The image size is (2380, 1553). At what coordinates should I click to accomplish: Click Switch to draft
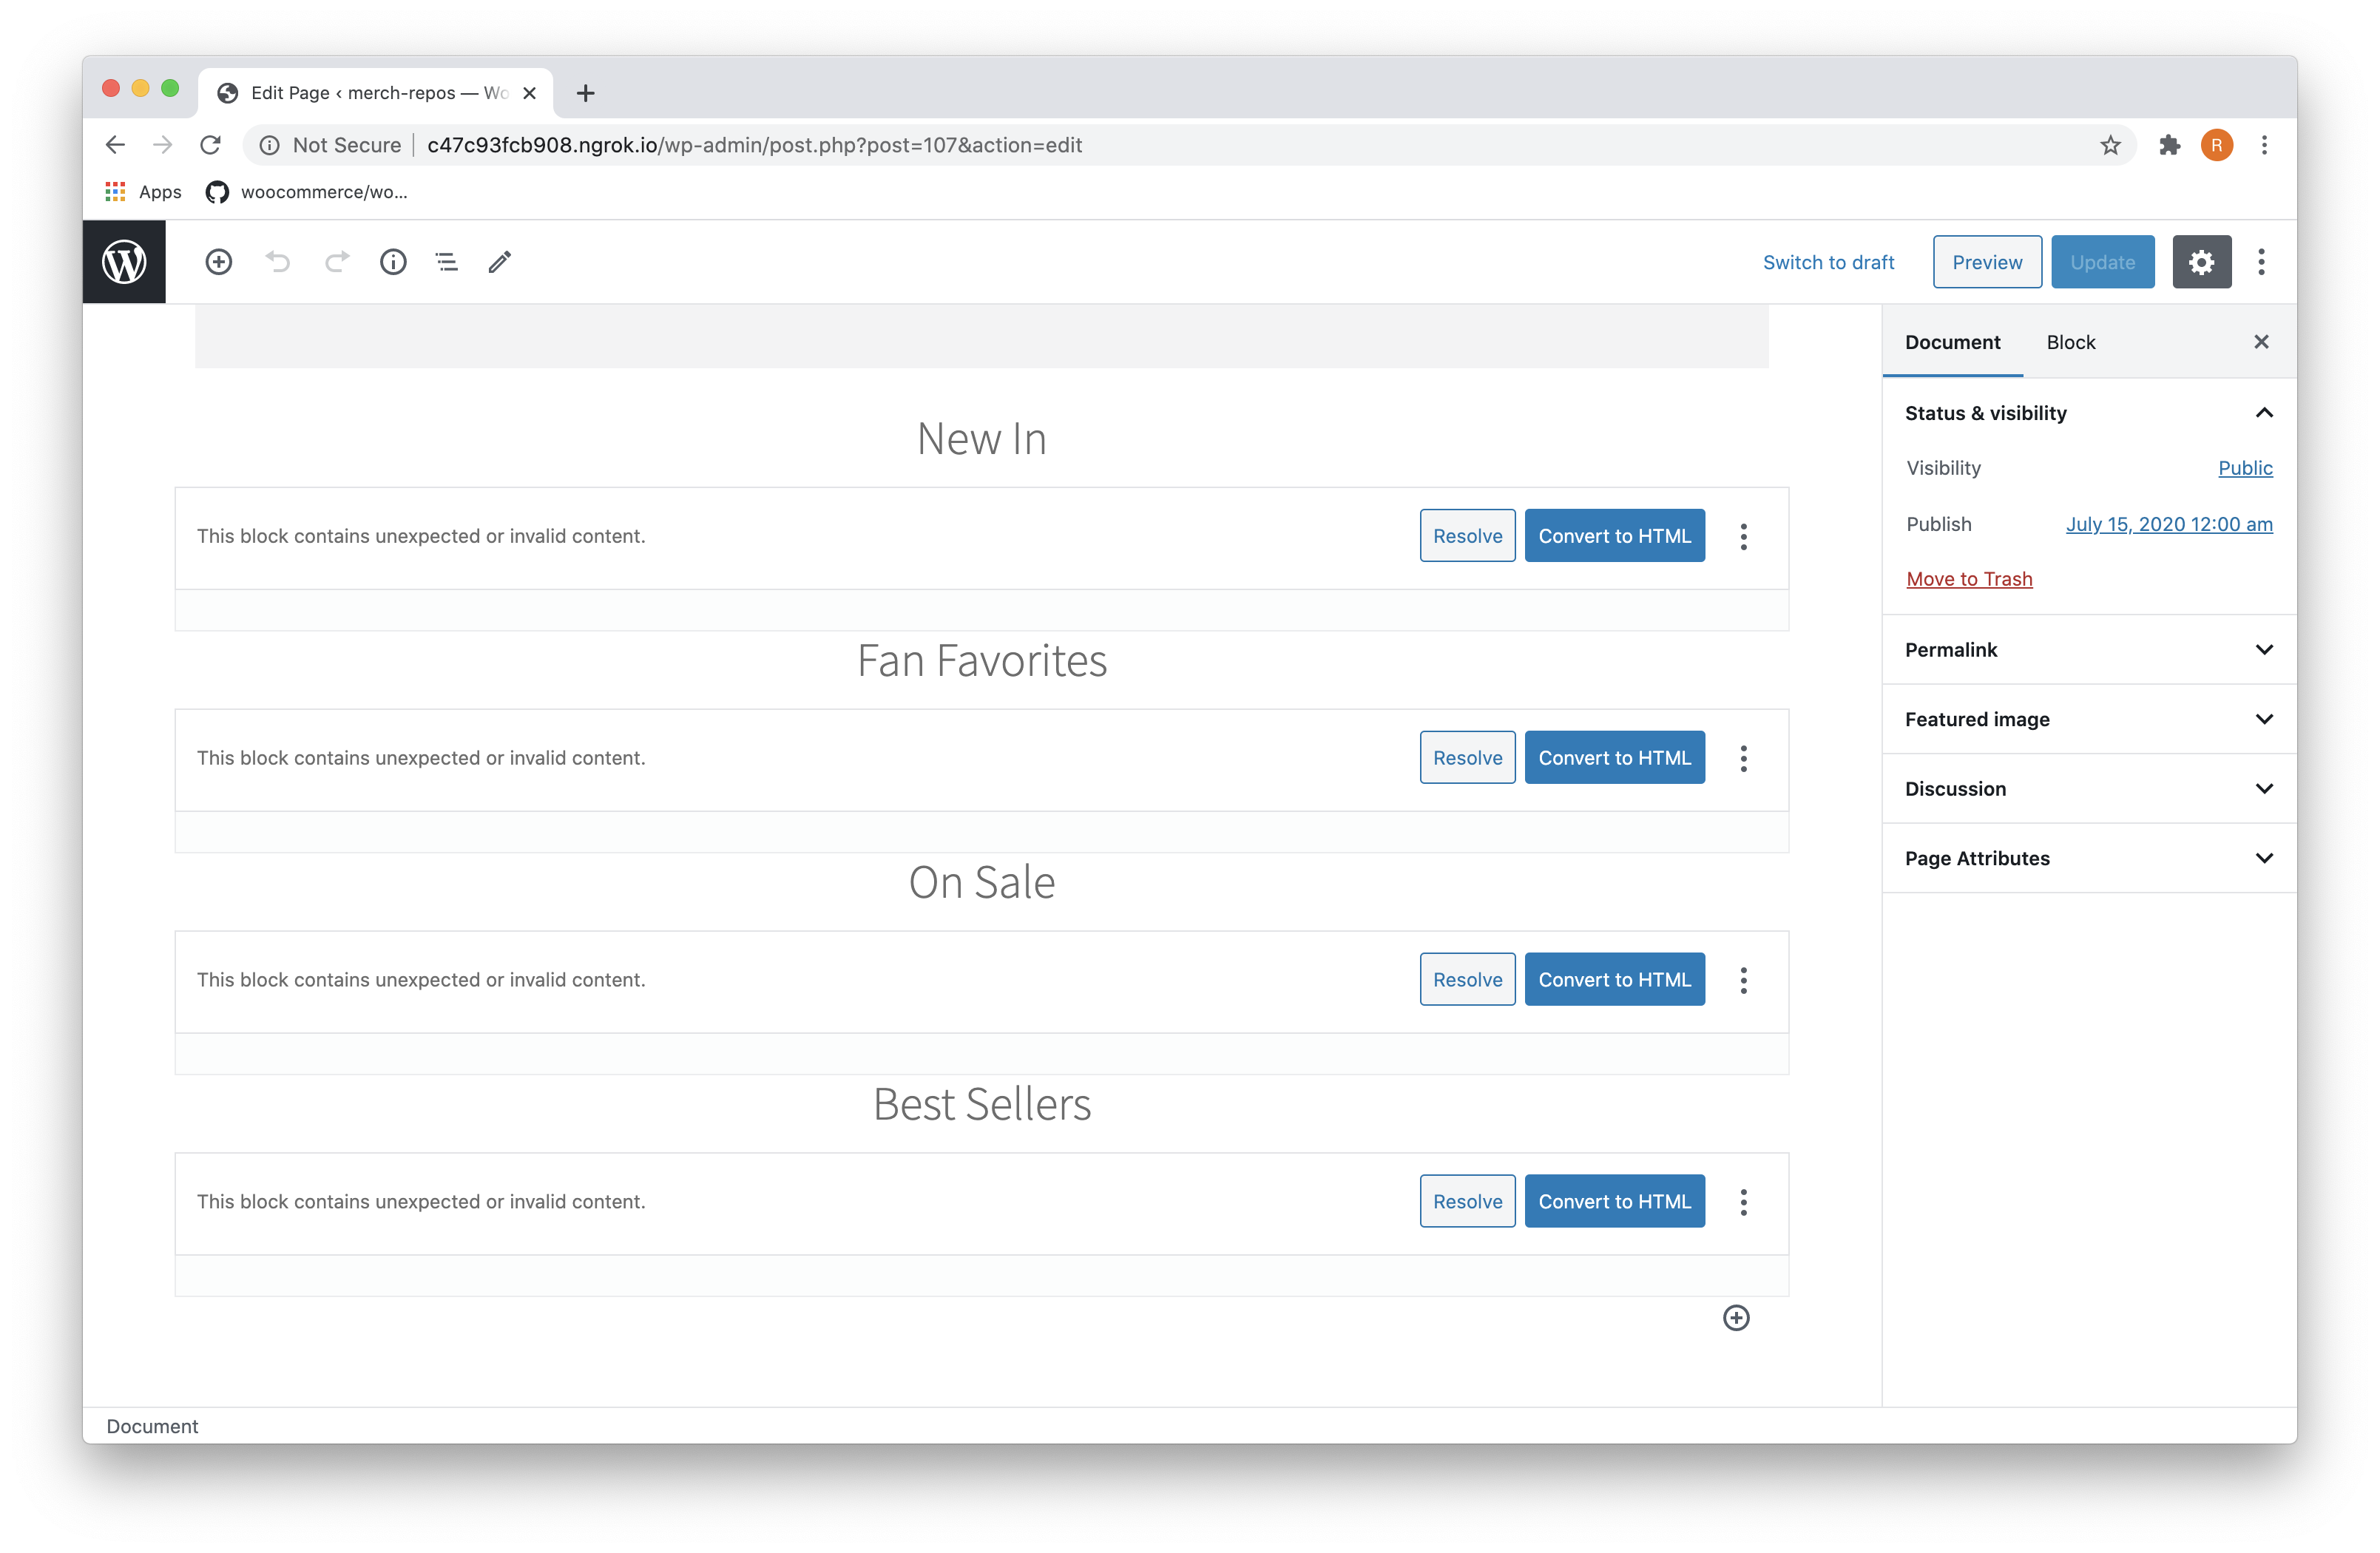pyautogui.click(x=1829, y=261)
